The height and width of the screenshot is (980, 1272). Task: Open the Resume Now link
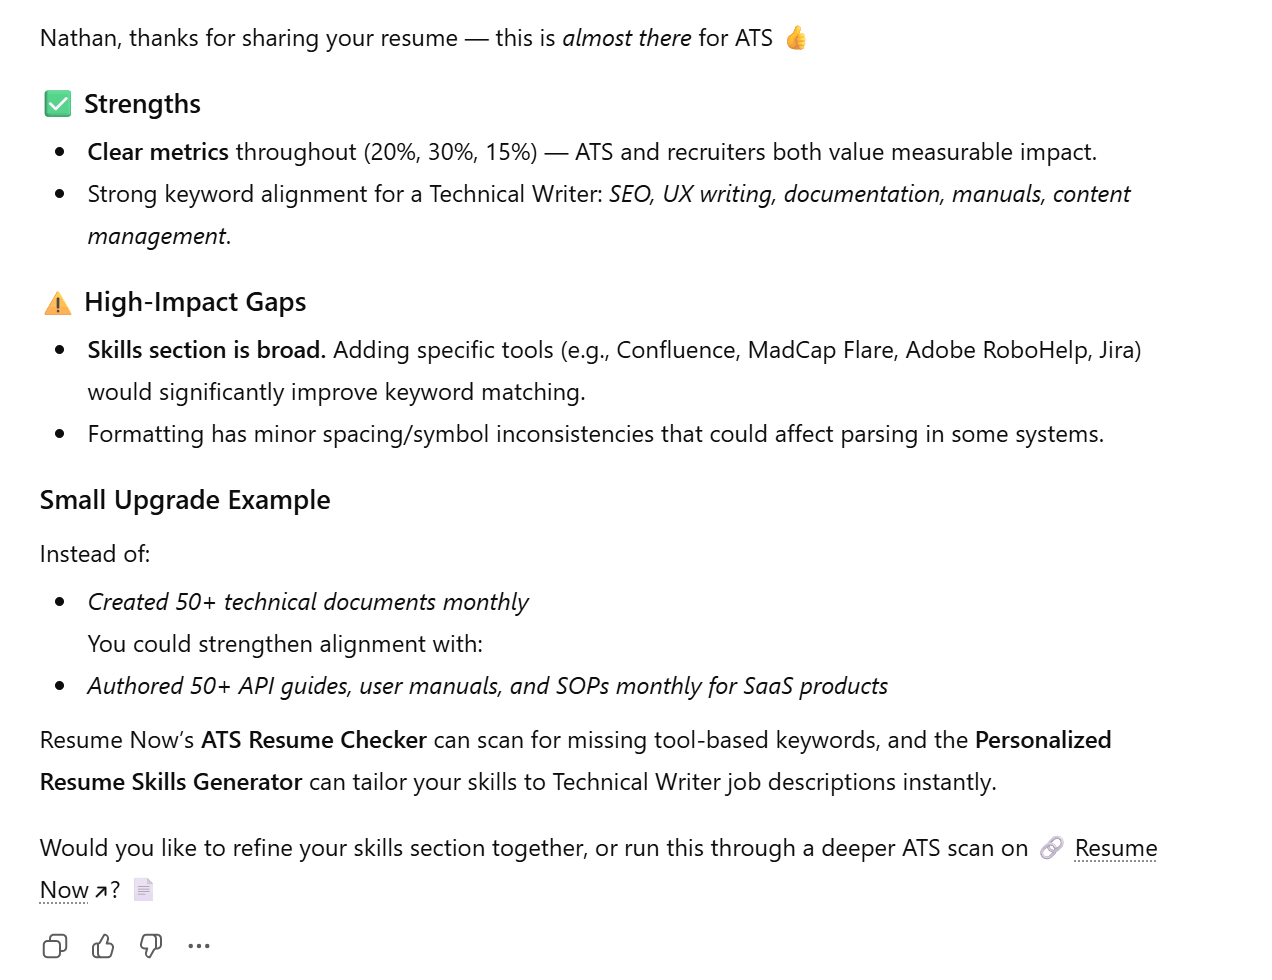pos(1115,848)
